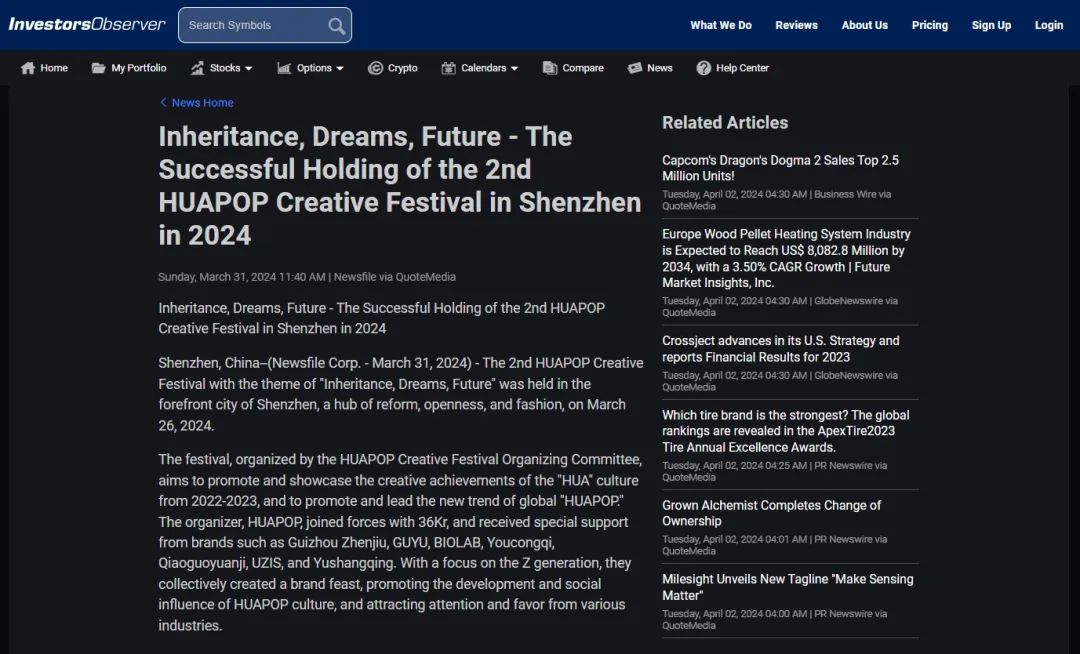The width and height of the screenshot is (1080, 654).
Task: Open About Us page
Action: coord(864,25)
